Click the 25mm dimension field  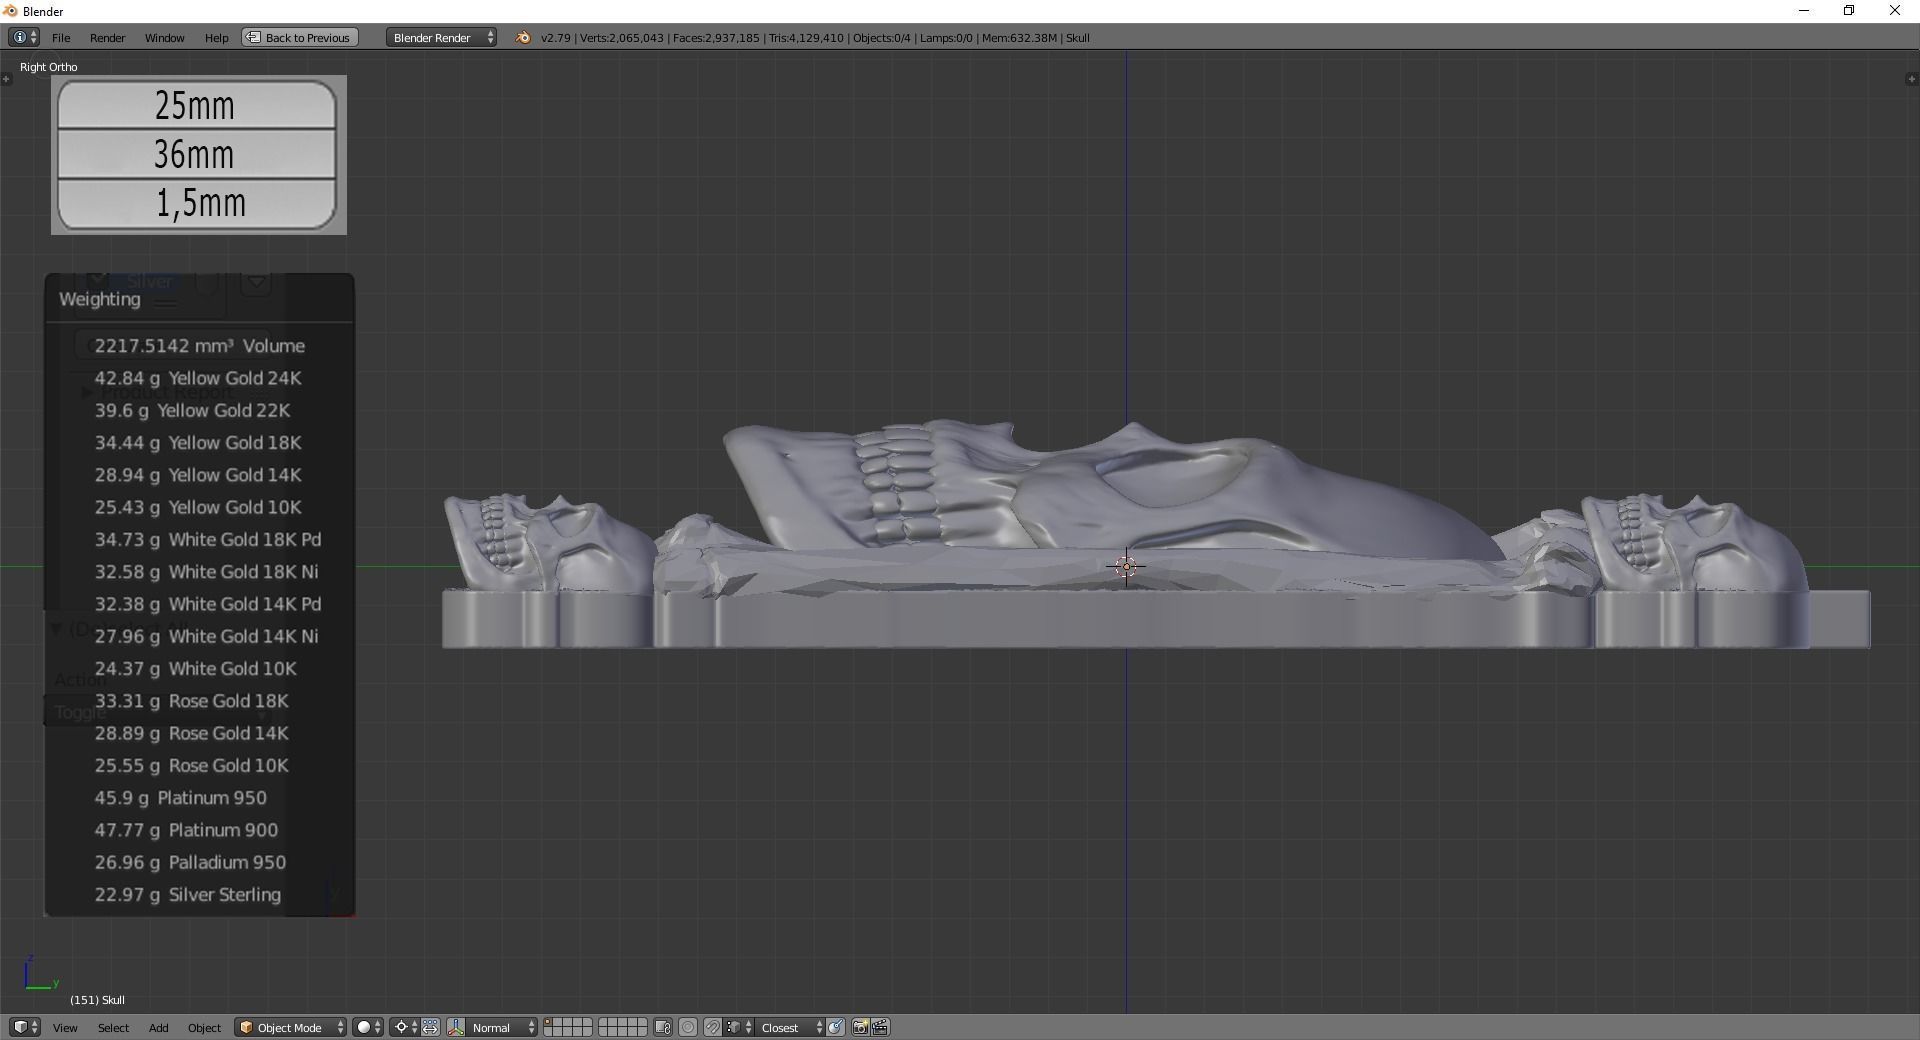tap(196, 105)
